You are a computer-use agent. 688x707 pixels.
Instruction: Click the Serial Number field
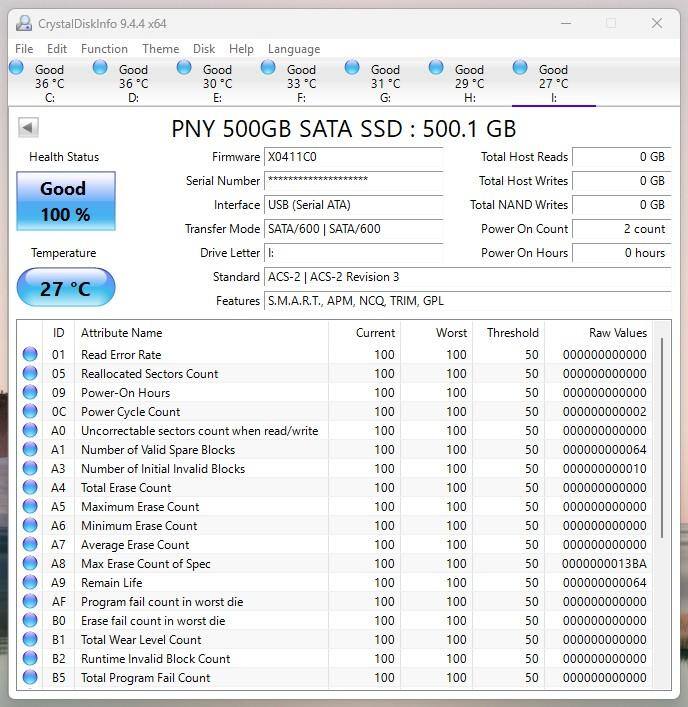353,181
